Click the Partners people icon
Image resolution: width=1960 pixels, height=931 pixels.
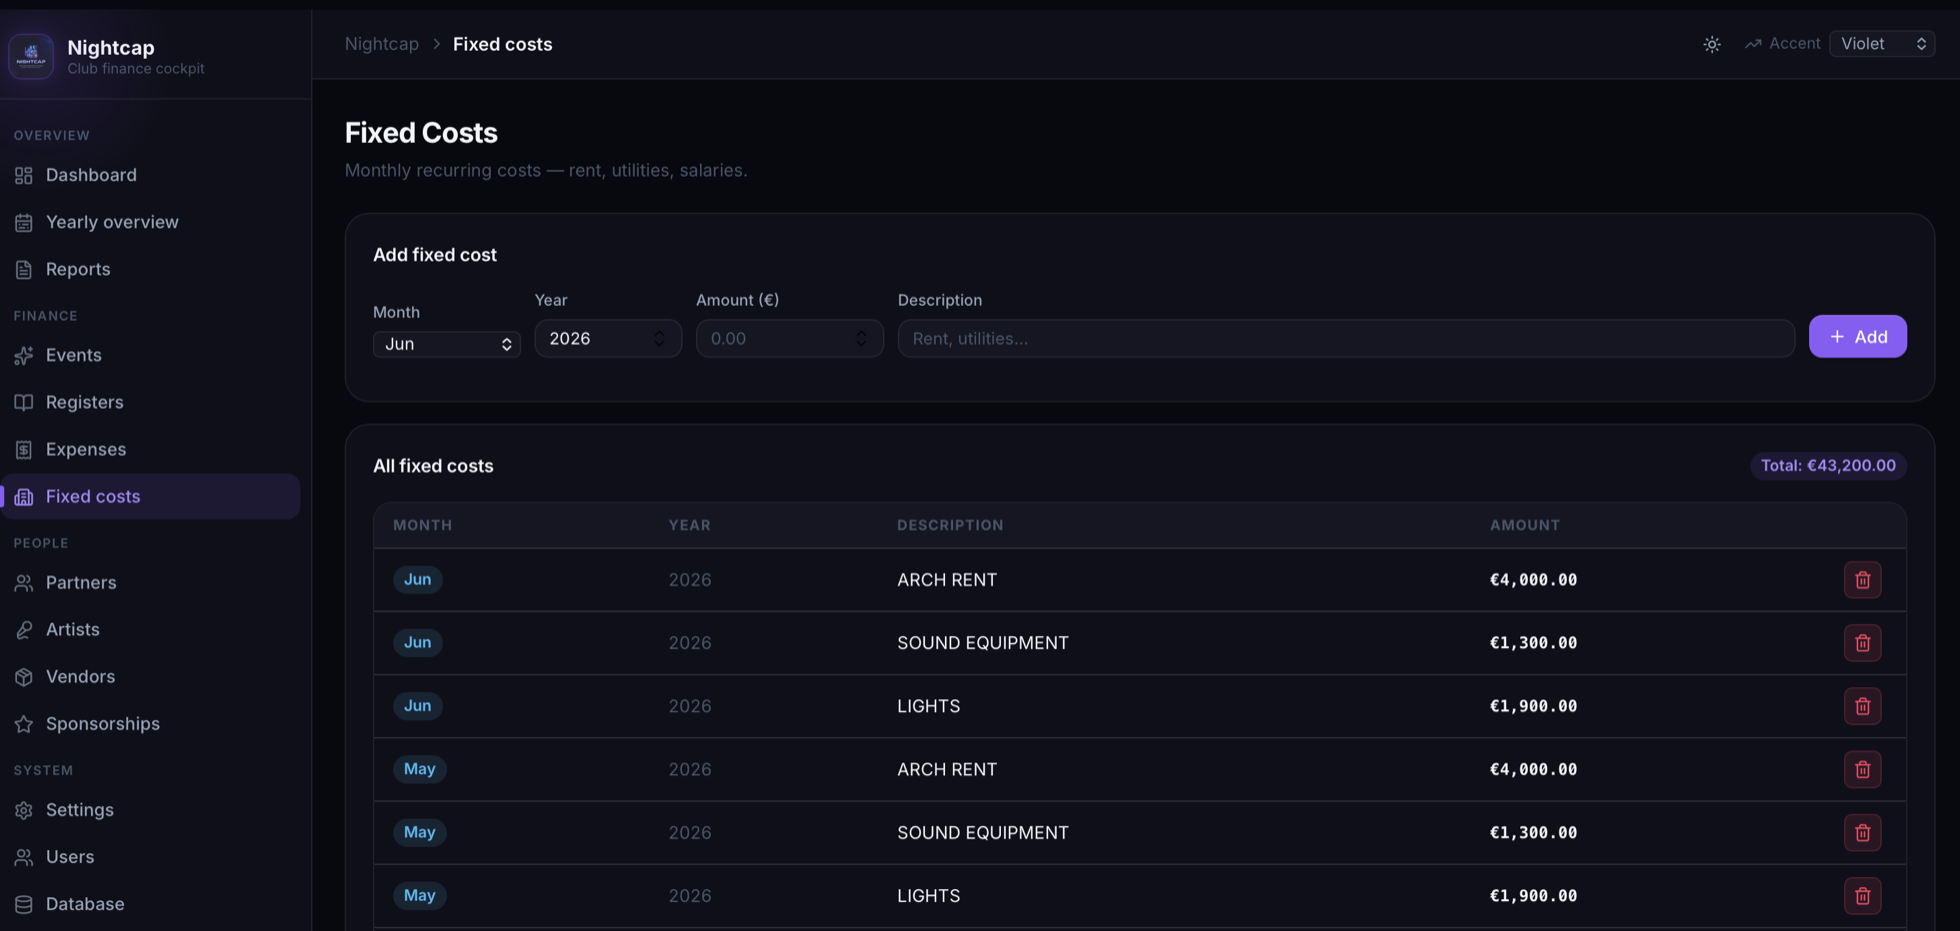[x=24, y=582]
